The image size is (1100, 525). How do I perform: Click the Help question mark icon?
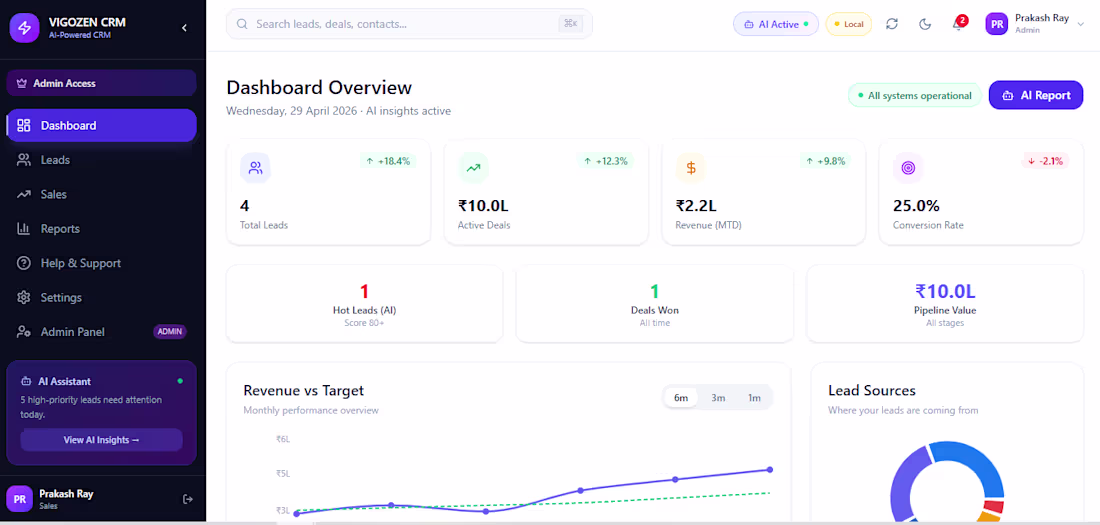pyautogui.click(x=24, y=263)
